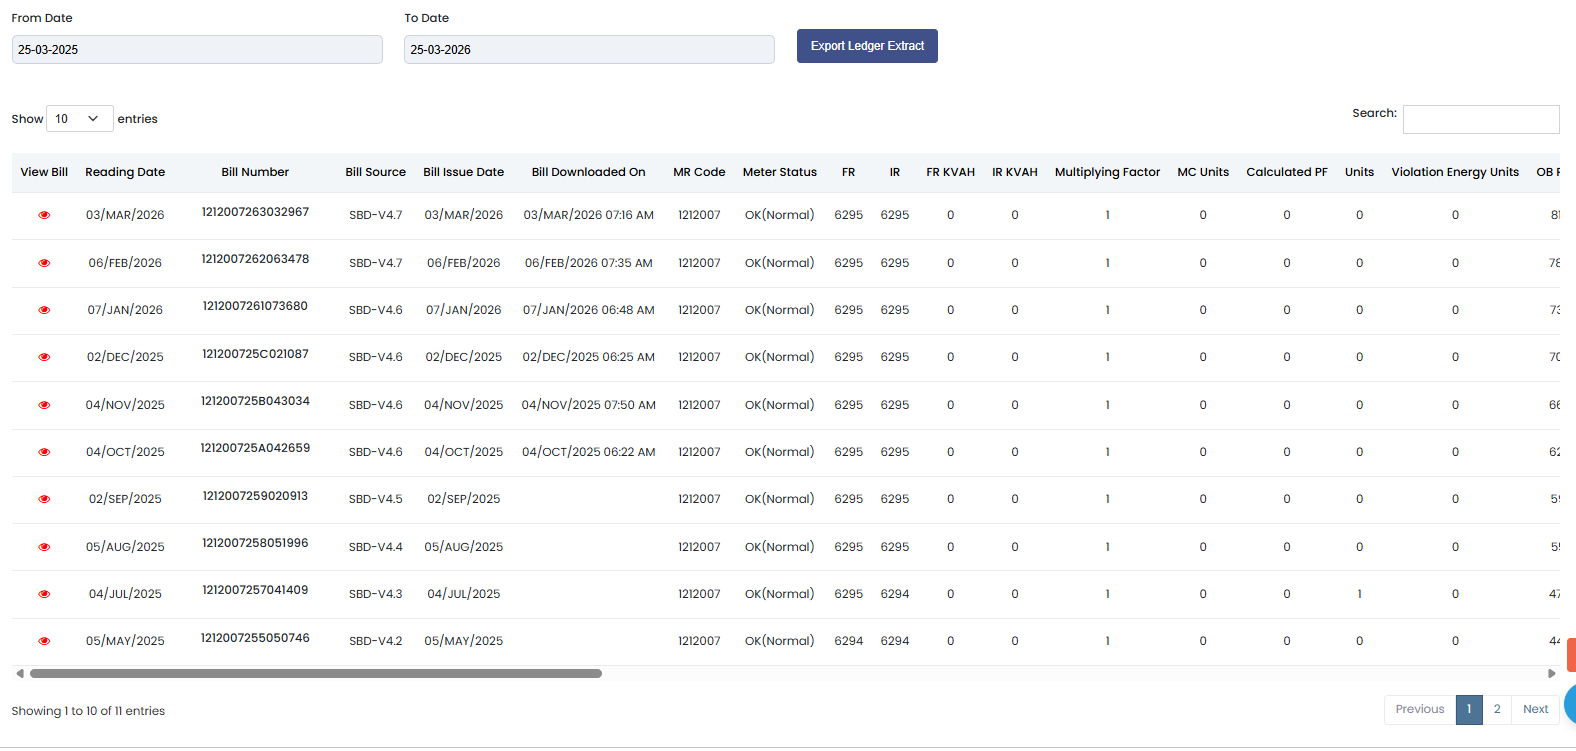Click Export Ledger Extract button

click(x=867, y=46)
